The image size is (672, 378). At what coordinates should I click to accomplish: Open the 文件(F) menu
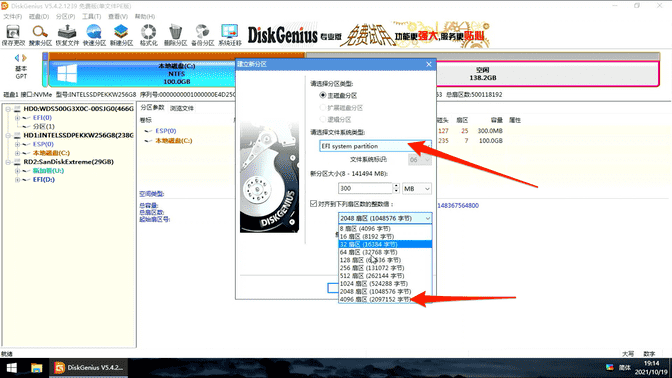coord(12,16)
